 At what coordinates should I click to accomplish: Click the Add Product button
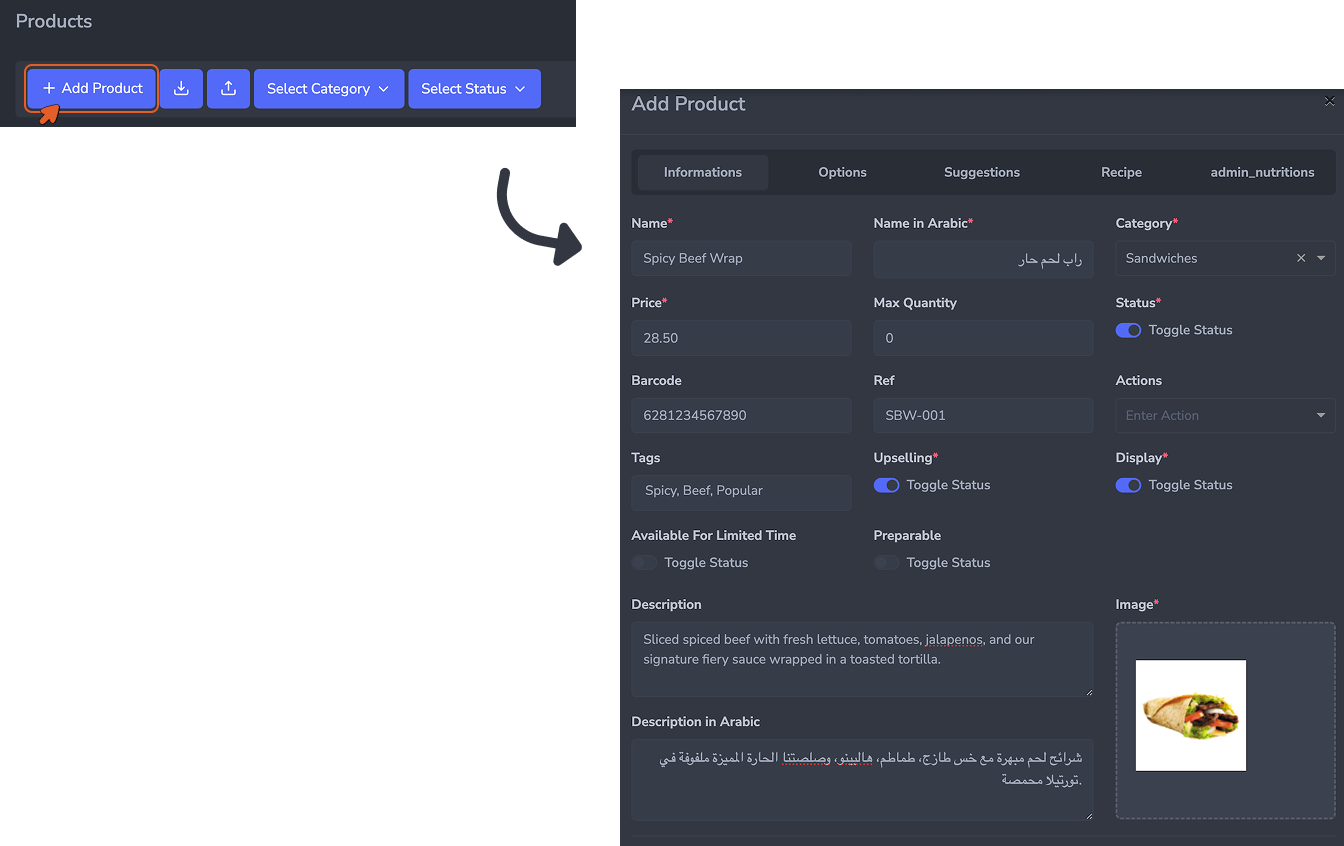tap(92, 88)
